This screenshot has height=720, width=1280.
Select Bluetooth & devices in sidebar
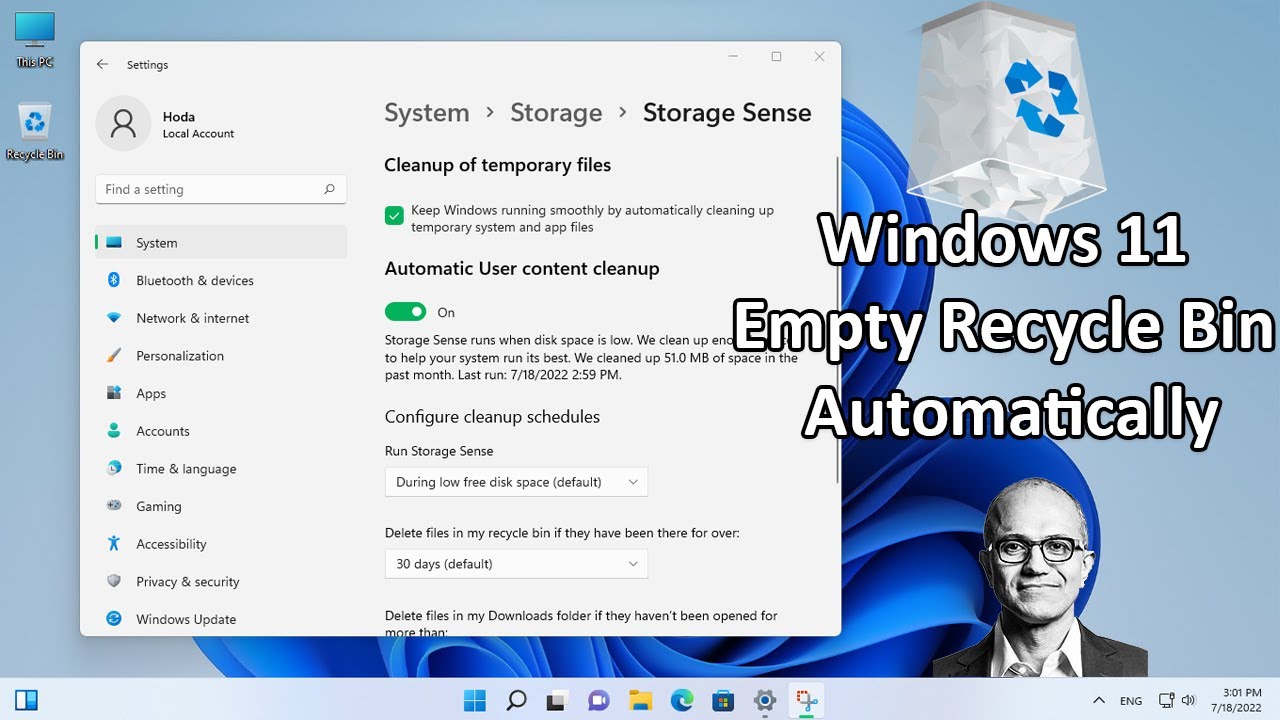point(221,280)
